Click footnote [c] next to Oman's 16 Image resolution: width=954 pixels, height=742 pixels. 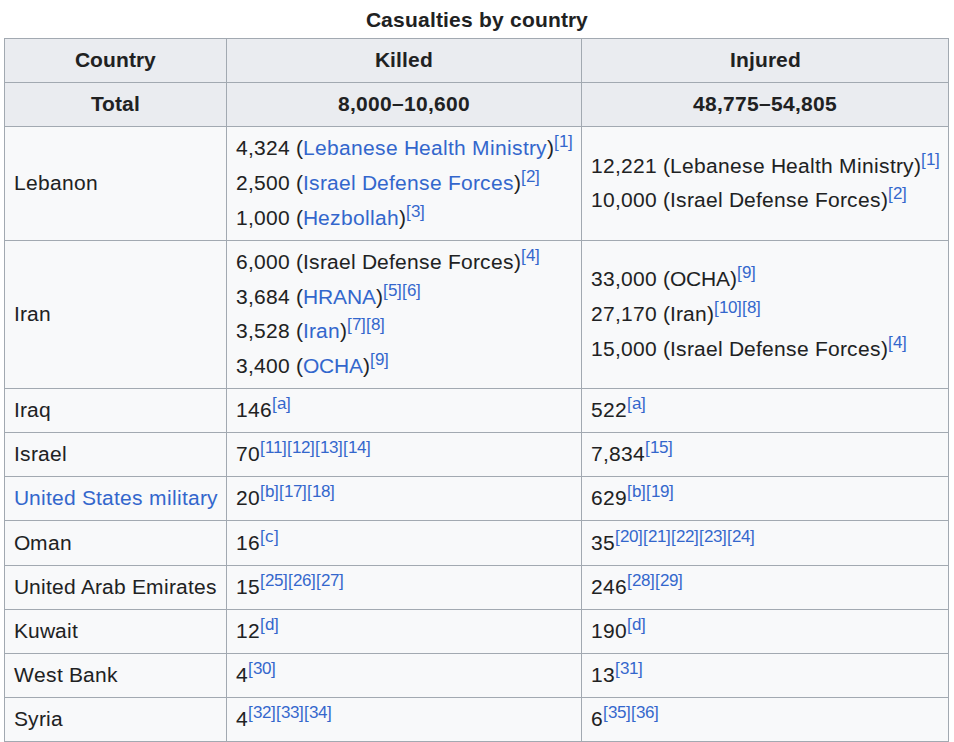[270, 537]
